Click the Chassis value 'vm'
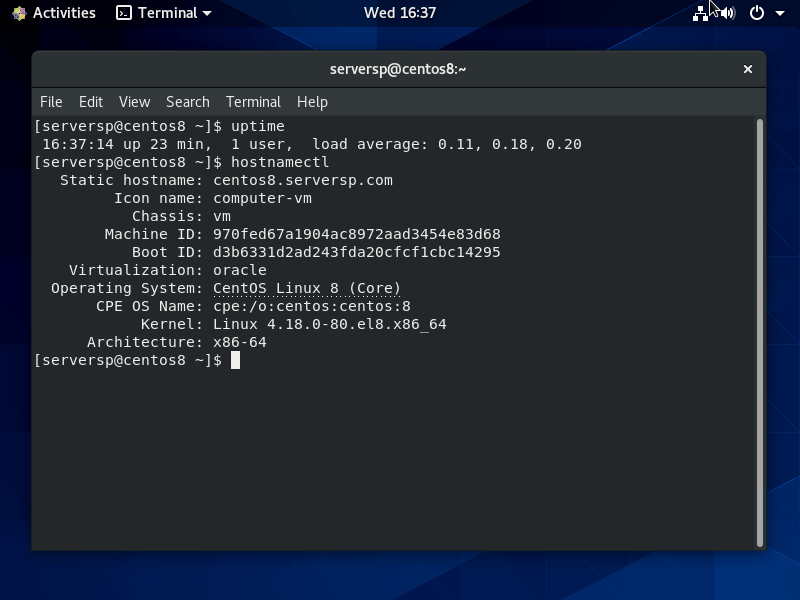 coord(222,216)
